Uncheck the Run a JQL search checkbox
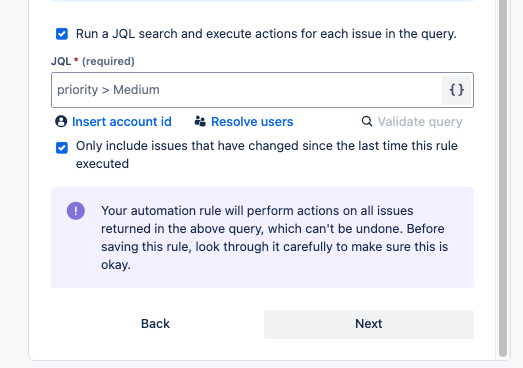The height and width of the screenshot is (368, 523). click(62, 34)
